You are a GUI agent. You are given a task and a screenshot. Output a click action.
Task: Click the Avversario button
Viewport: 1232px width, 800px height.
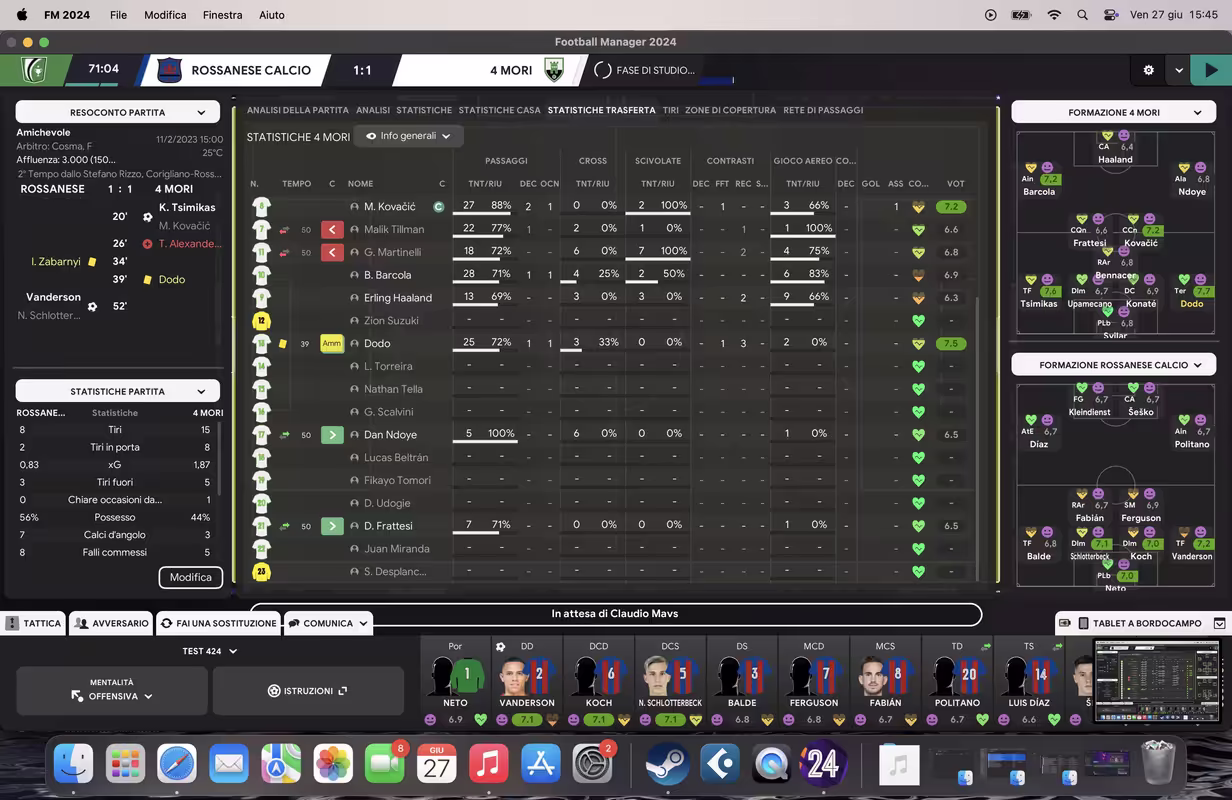(x=111, y=623)
